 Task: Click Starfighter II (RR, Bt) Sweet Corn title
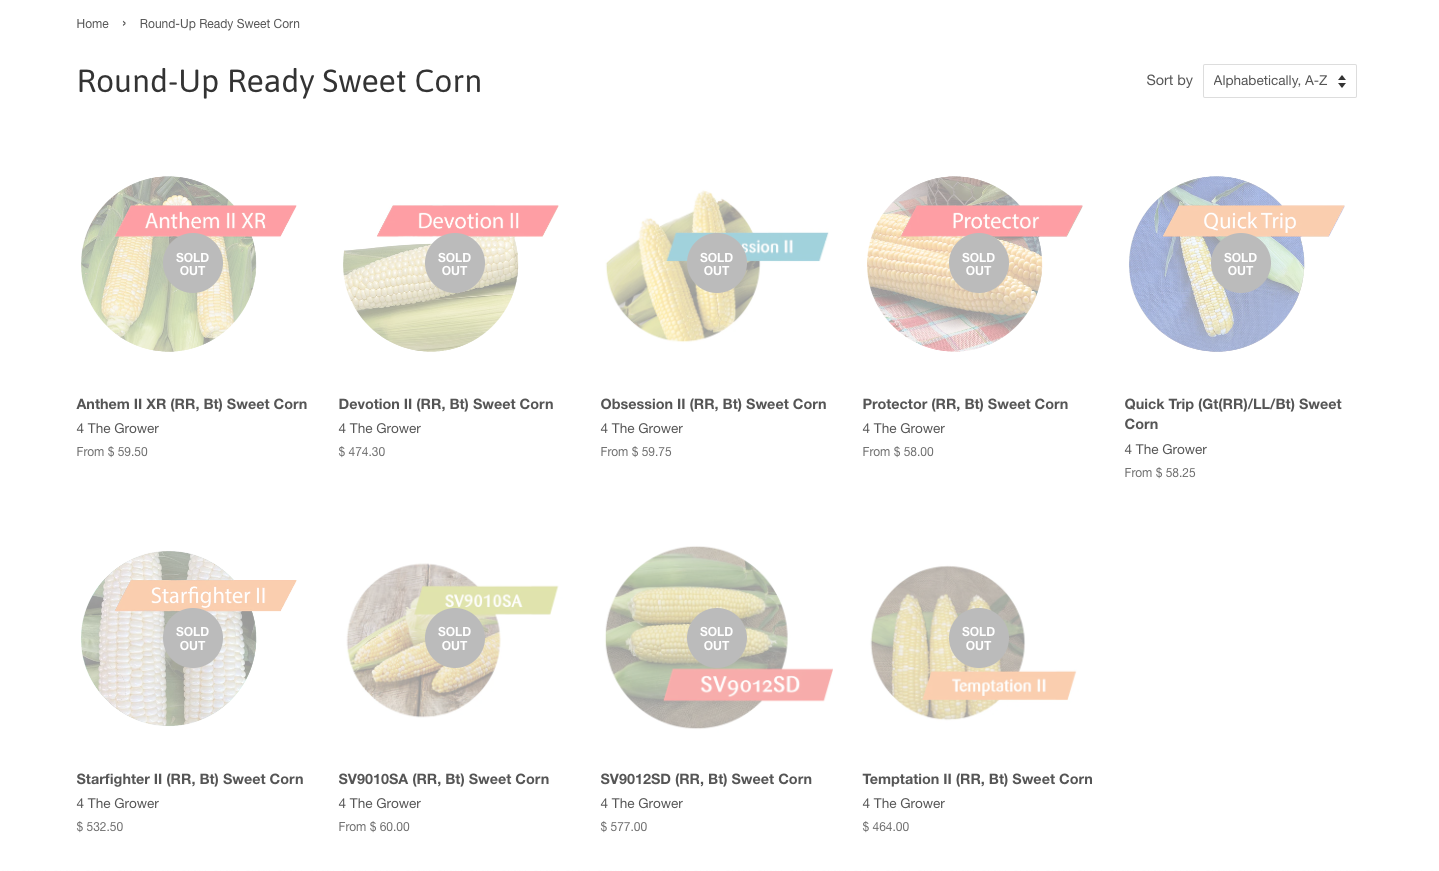pos(190,779)
